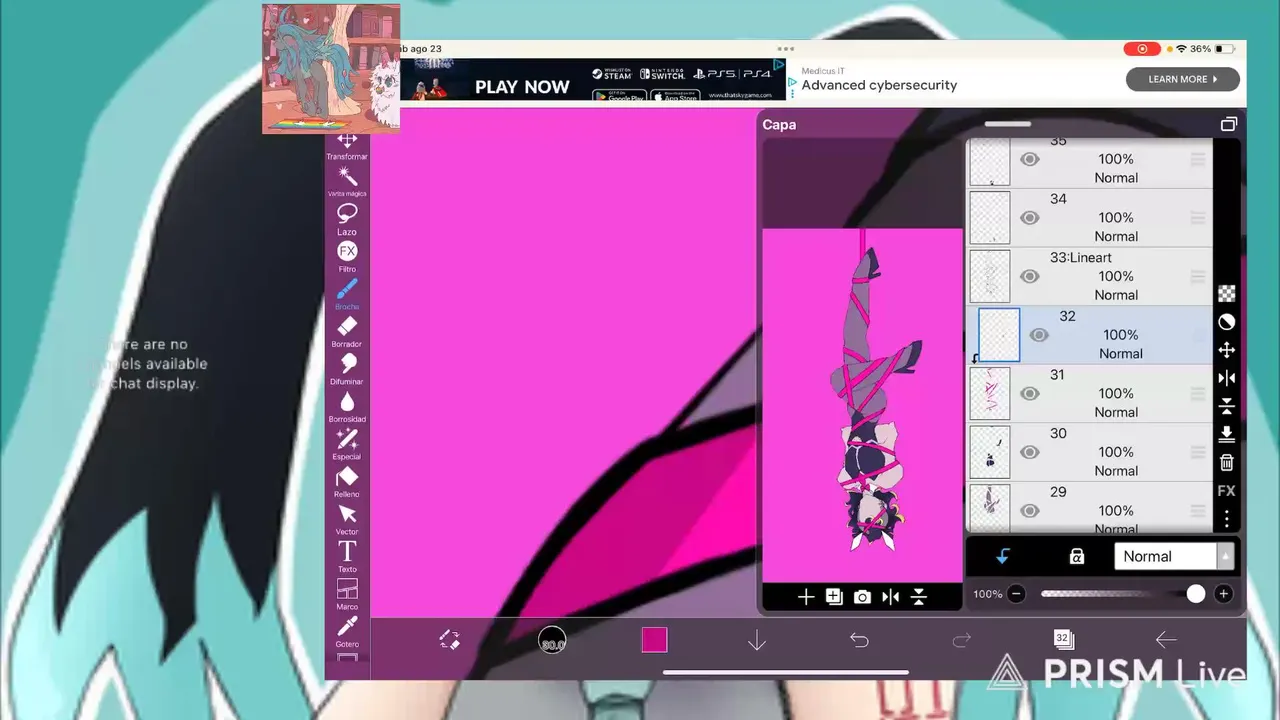Viewport: 1280px width, 720px height.
Task: Toggle visibility of layer 32
Action: 1039,335
